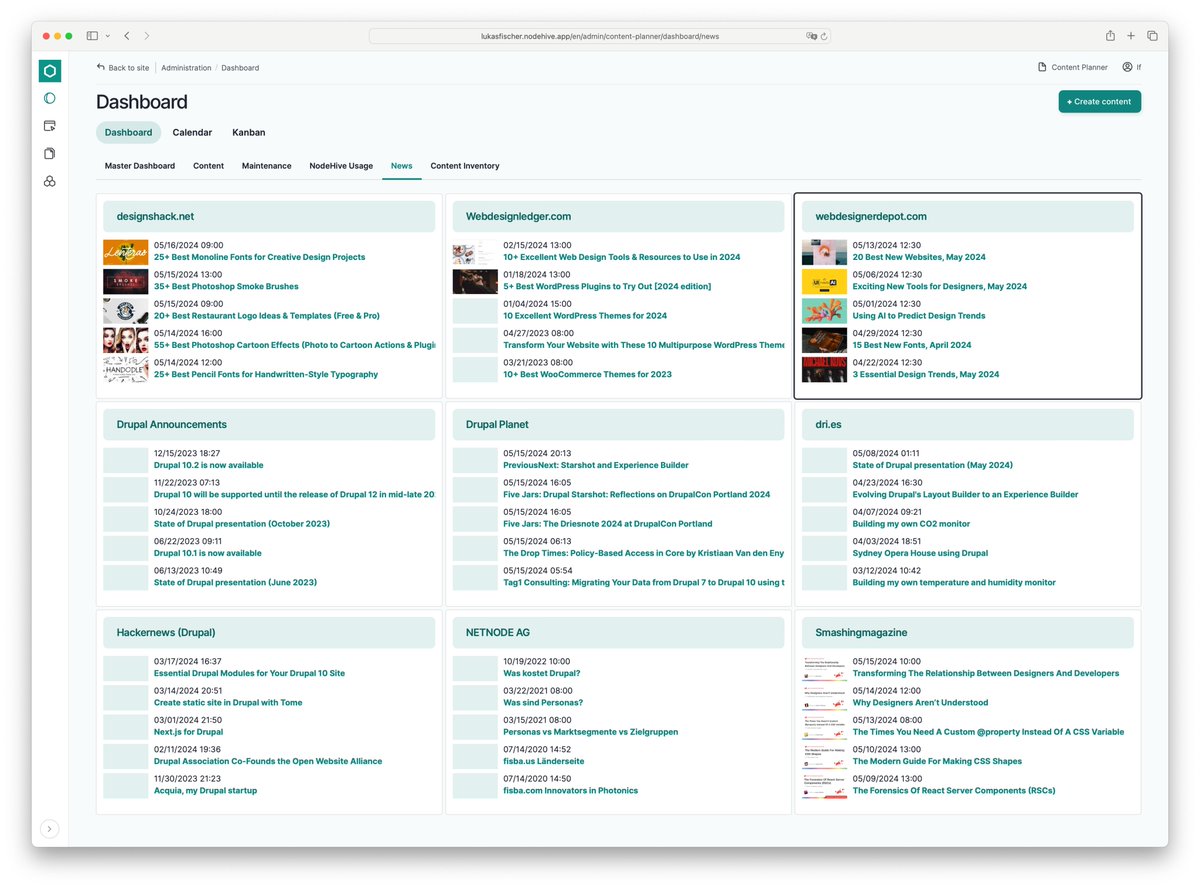Viewport: 1200px width, 889px height.
Task: Open the crescent circle icon in left sidebar
Action: tap(50, 98)
